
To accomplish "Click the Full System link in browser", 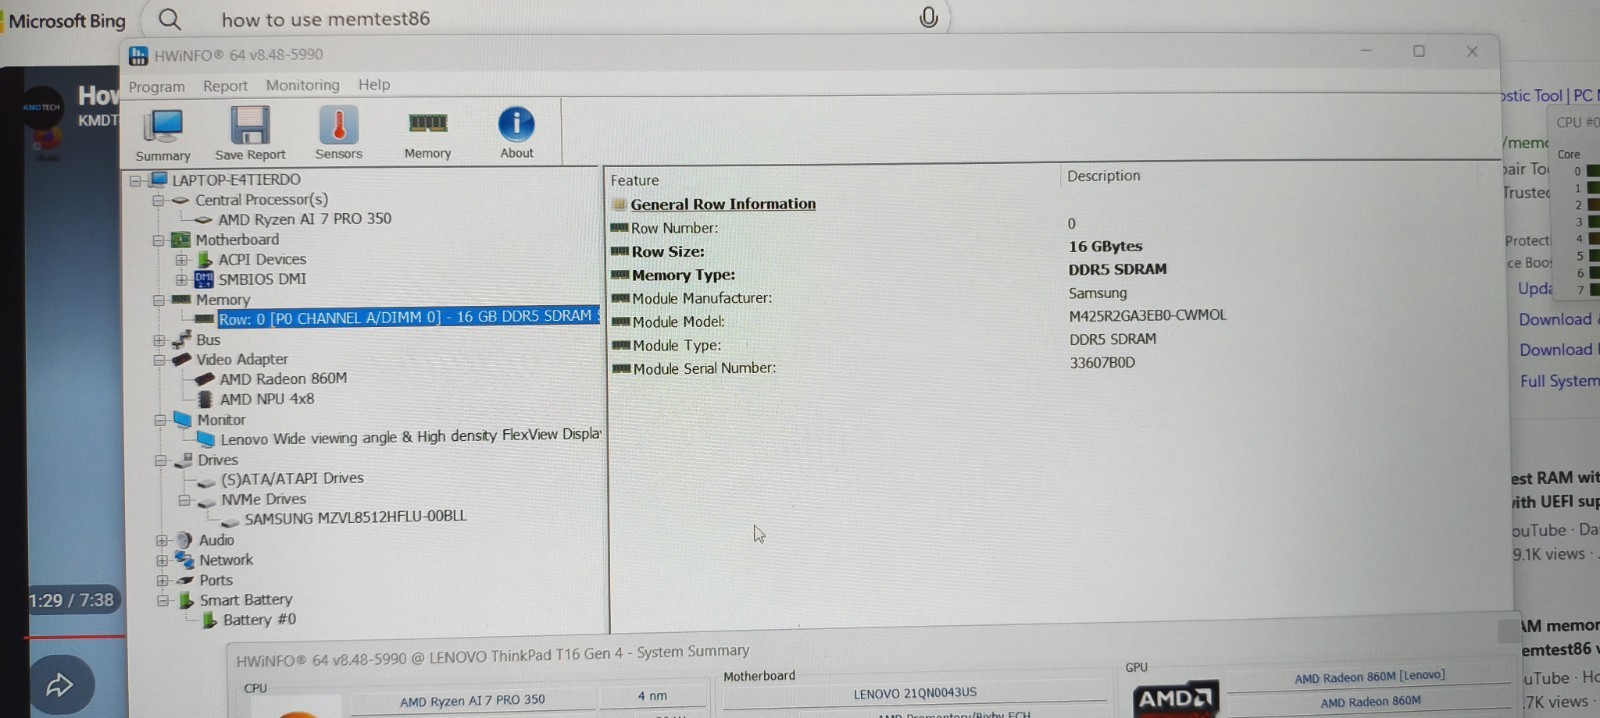I will [x=1559, y=381].
